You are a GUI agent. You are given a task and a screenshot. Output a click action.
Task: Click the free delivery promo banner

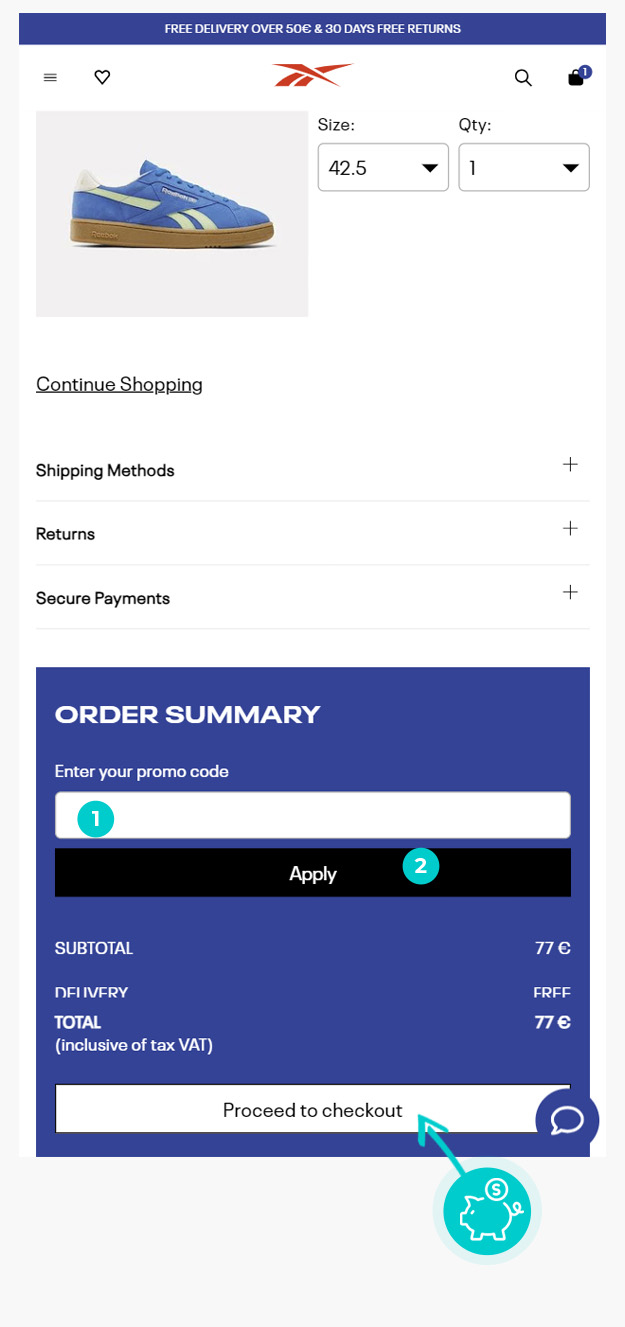coord(312,29)
